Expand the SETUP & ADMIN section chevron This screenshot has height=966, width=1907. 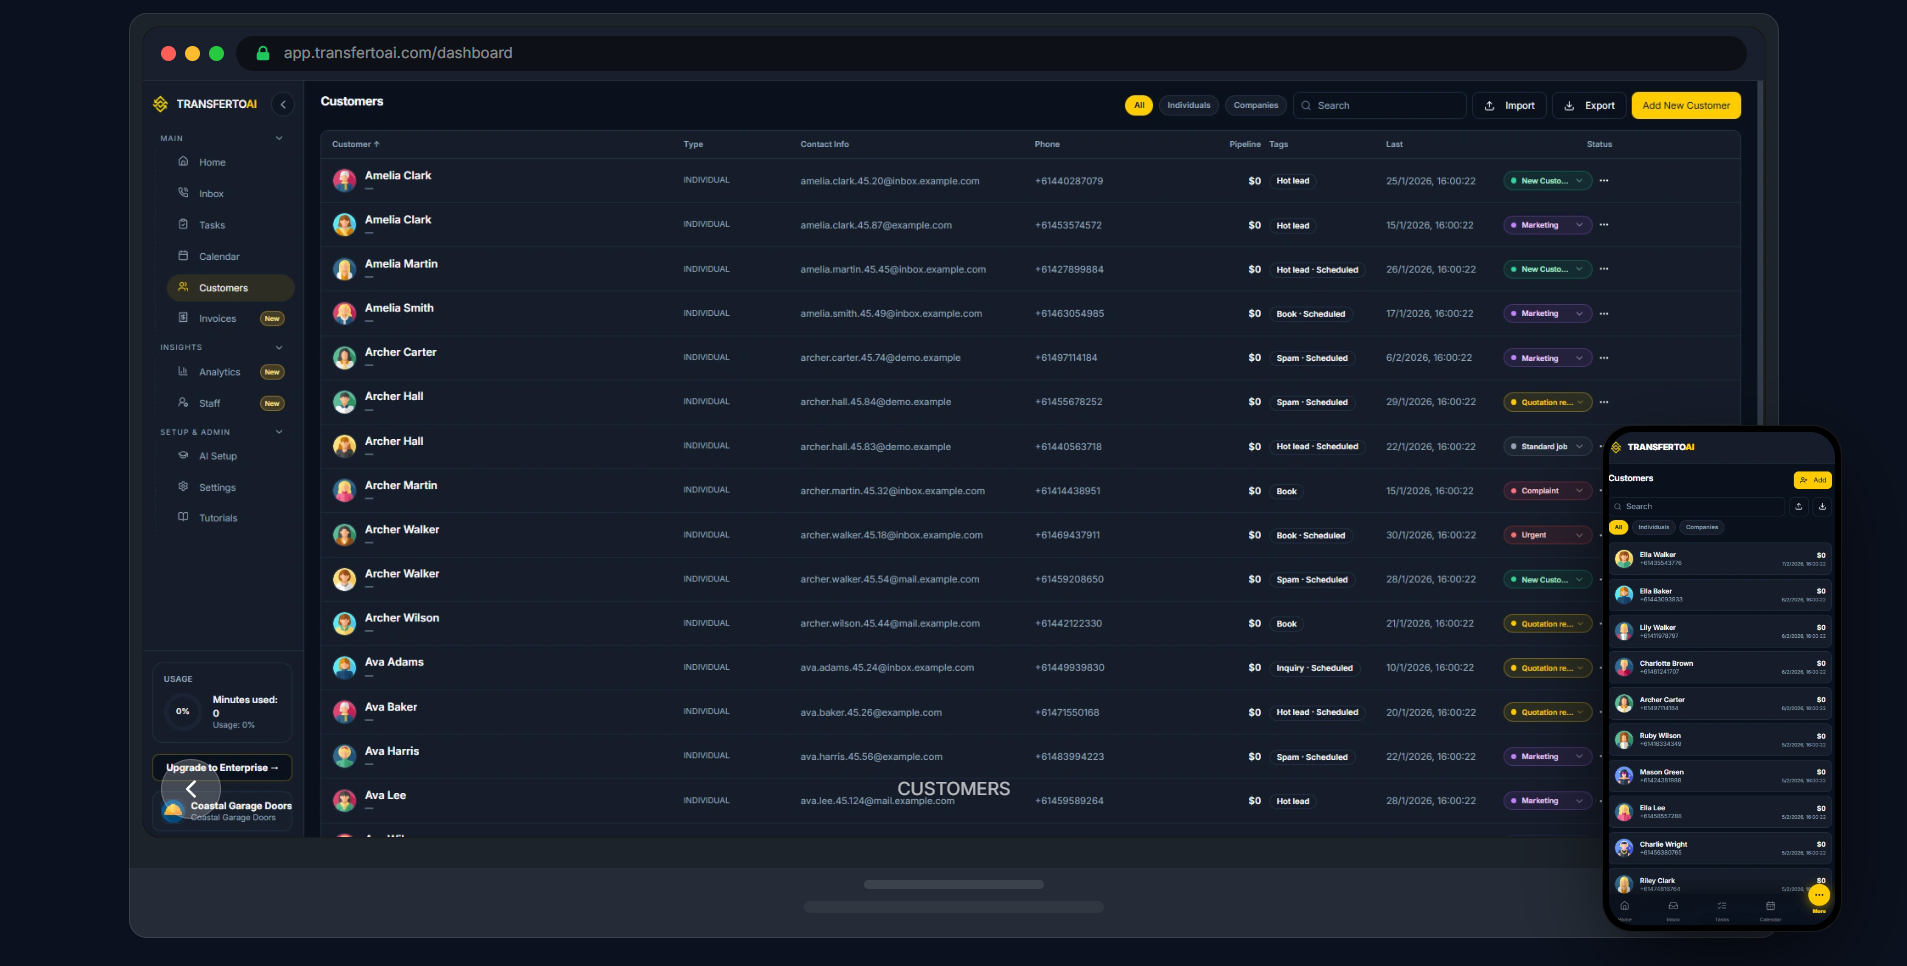coord(278,432)
